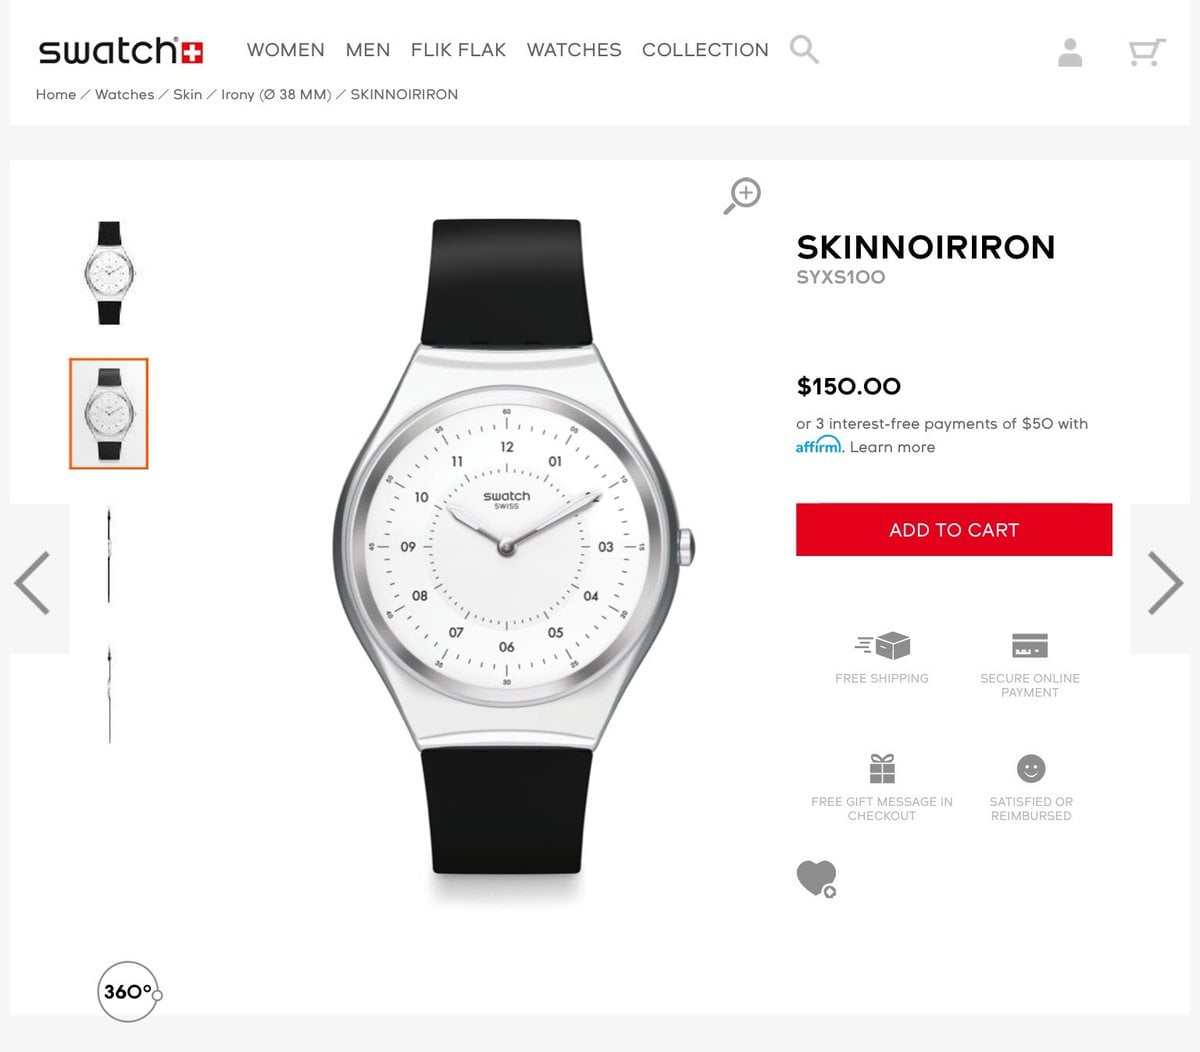Navigate to Skin breadcrumb
This screenshot has height=1052, width=1200.
coord(187,94)
